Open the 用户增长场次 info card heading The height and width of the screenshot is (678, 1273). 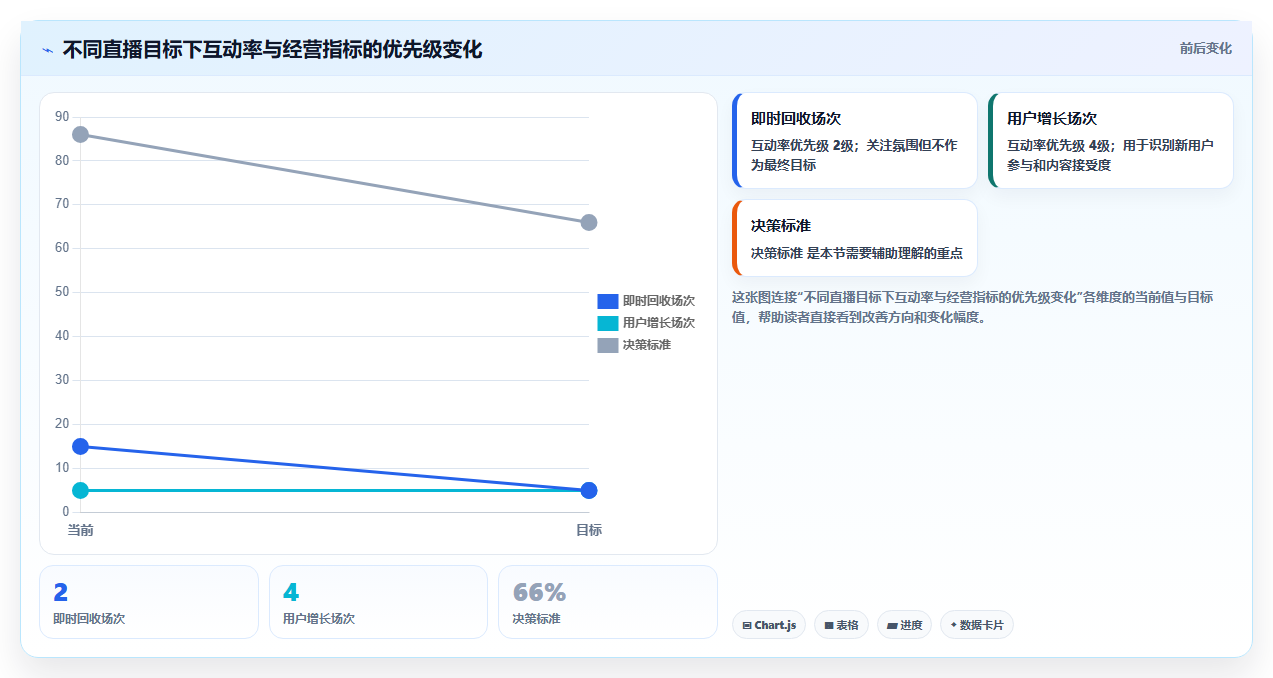(x=1052, y=119)
